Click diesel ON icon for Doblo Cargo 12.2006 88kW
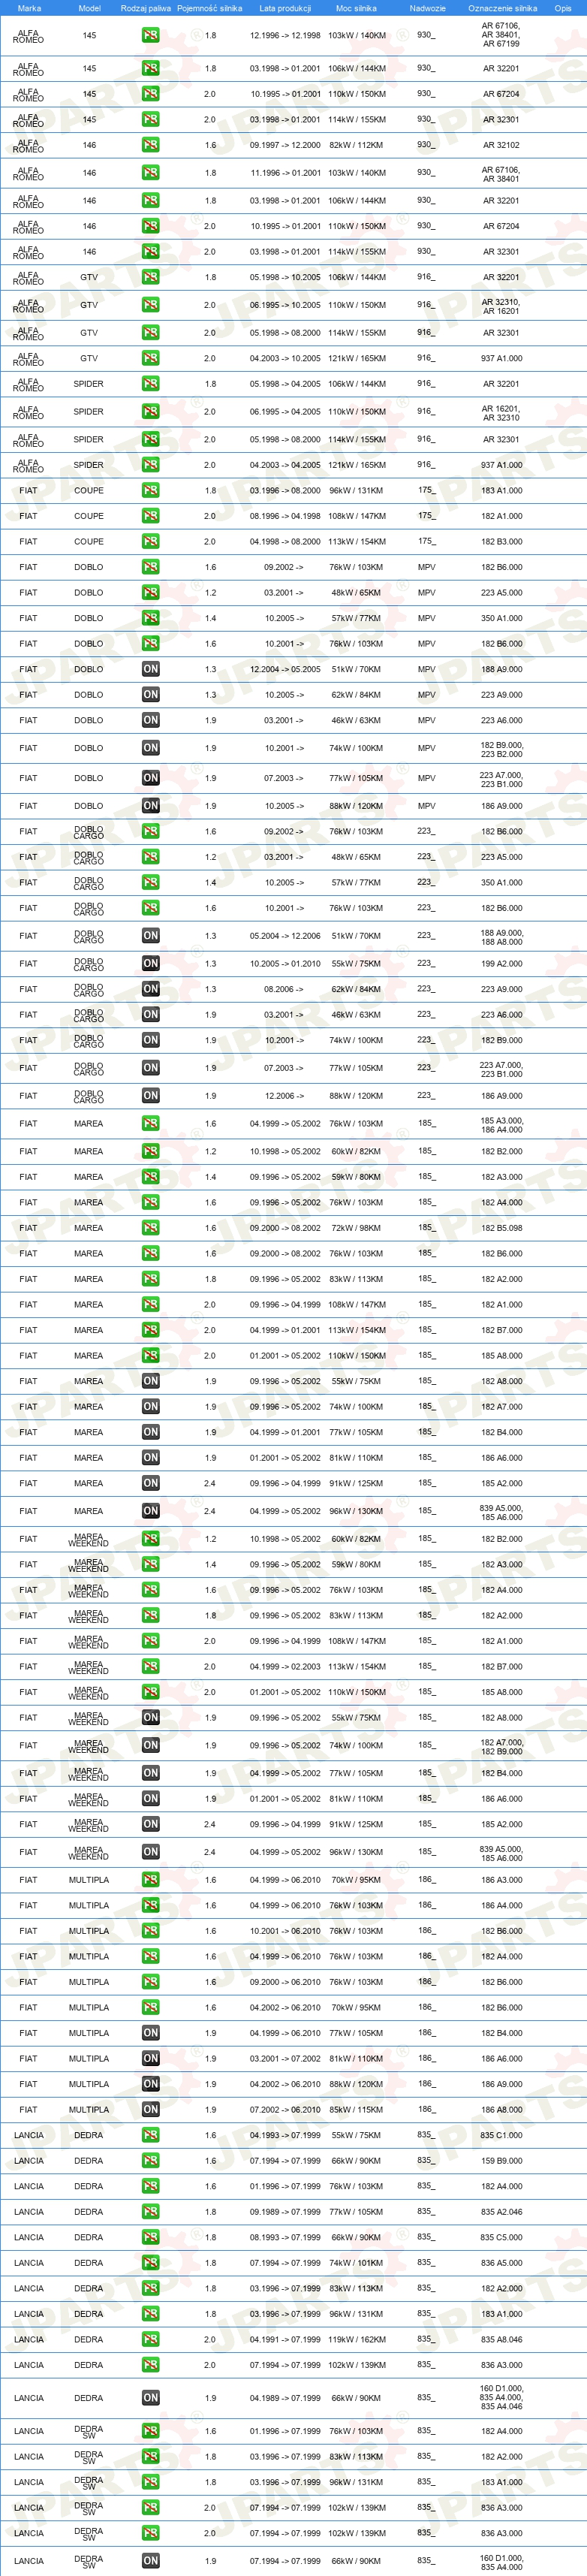The width and height of the screenshot is (587, 2576). [x=150, y=1096]
